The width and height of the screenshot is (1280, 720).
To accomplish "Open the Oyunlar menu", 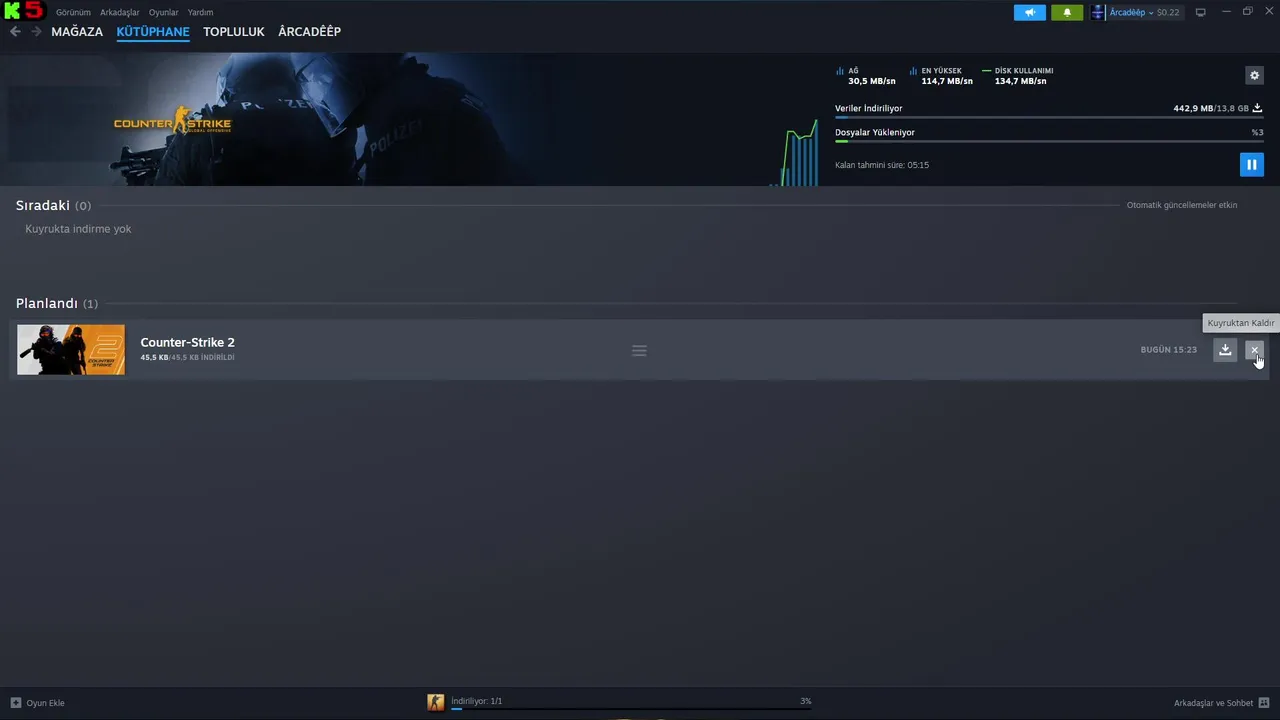I will click(164, 13).
